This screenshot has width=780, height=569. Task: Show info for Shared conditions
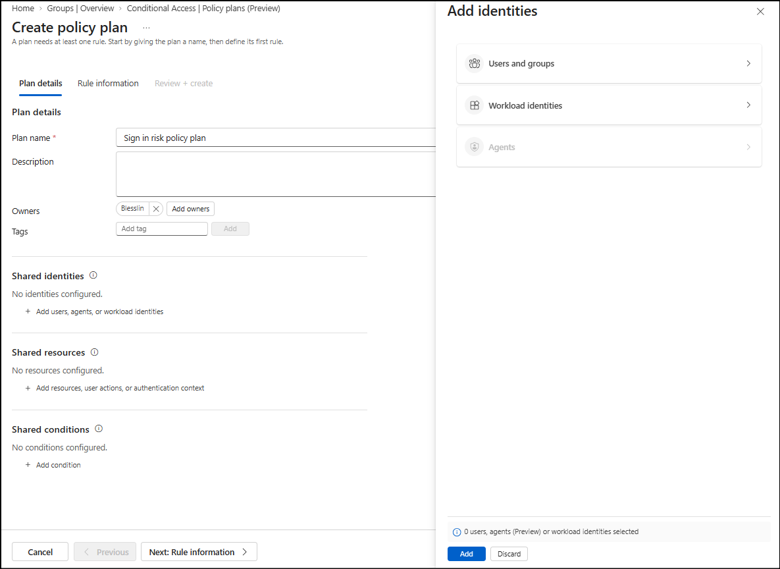(98, 429)
